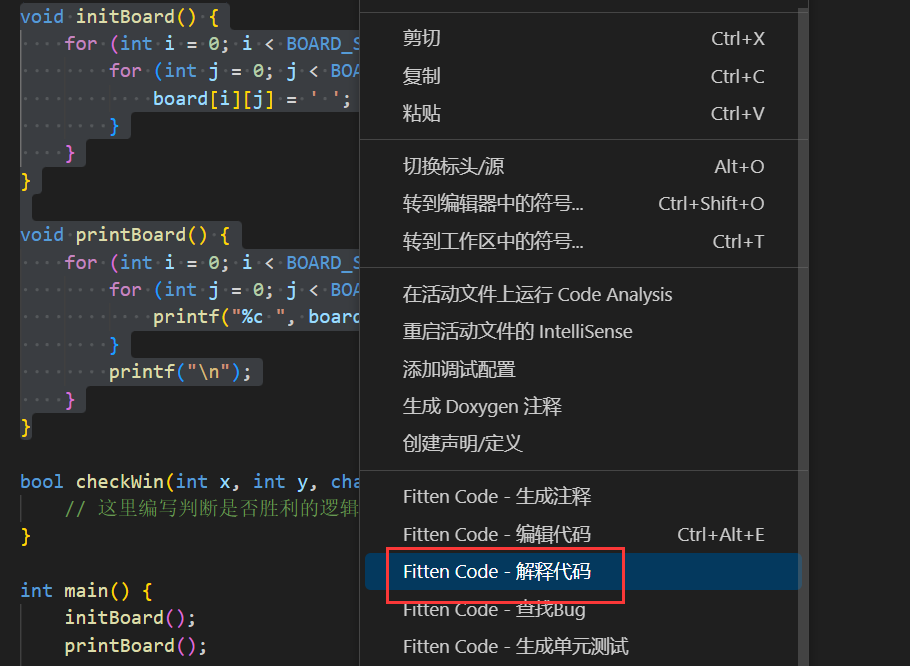Viewport: 910px width, 666px height.
Task: Choose 添加调试配置 menu item
Action: tap(583, 369)
